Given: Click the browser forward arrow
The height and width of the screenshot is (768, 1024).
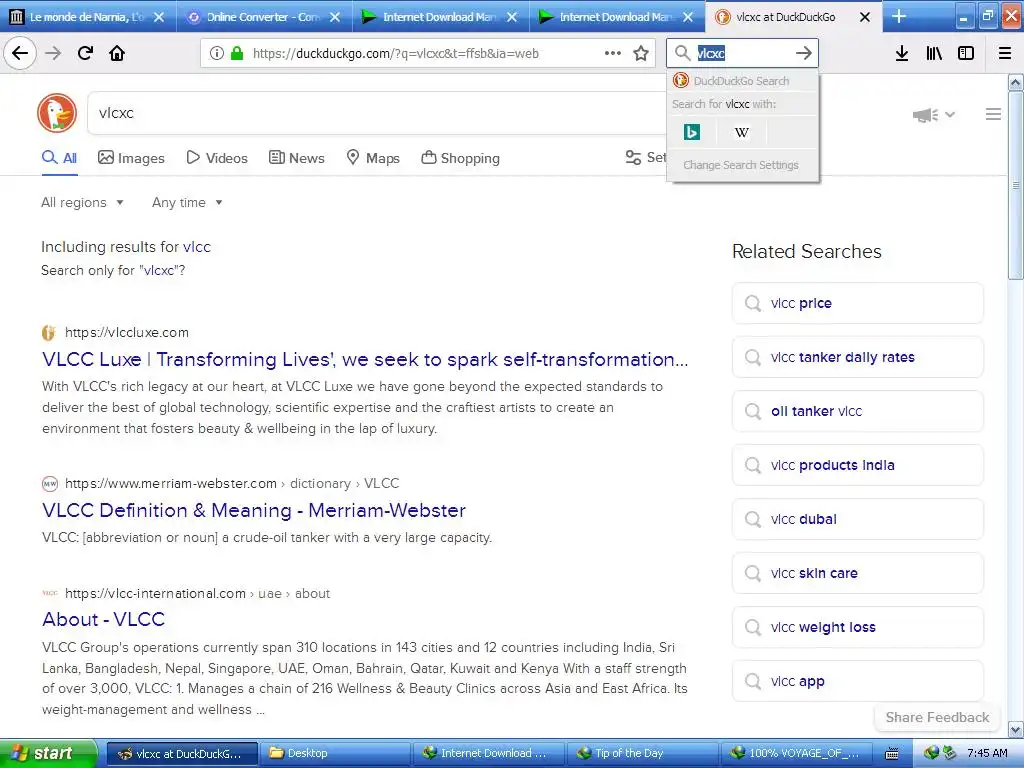Looking at the screenshot, I should click(53, 53).
